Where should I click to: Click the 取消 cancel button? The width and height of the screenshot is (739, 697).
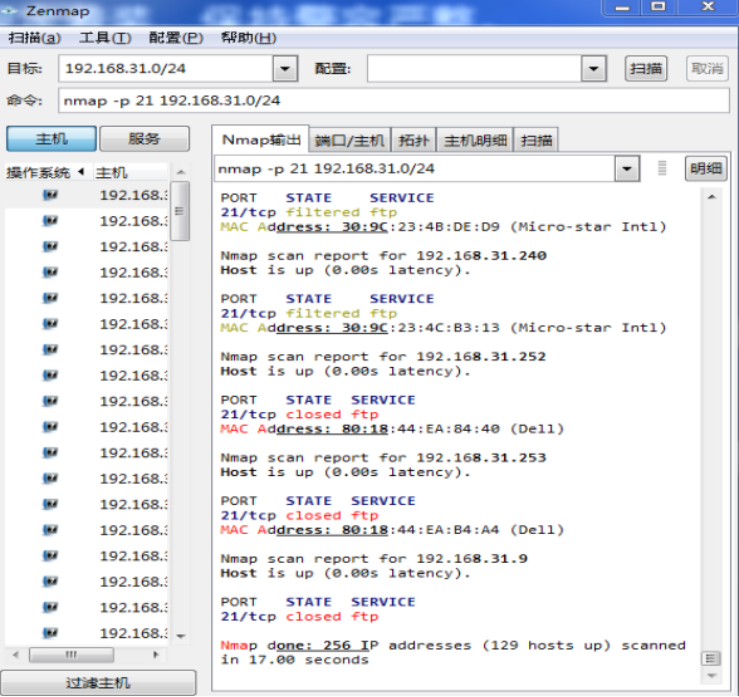pyautogui.click(x=707, y=69)
